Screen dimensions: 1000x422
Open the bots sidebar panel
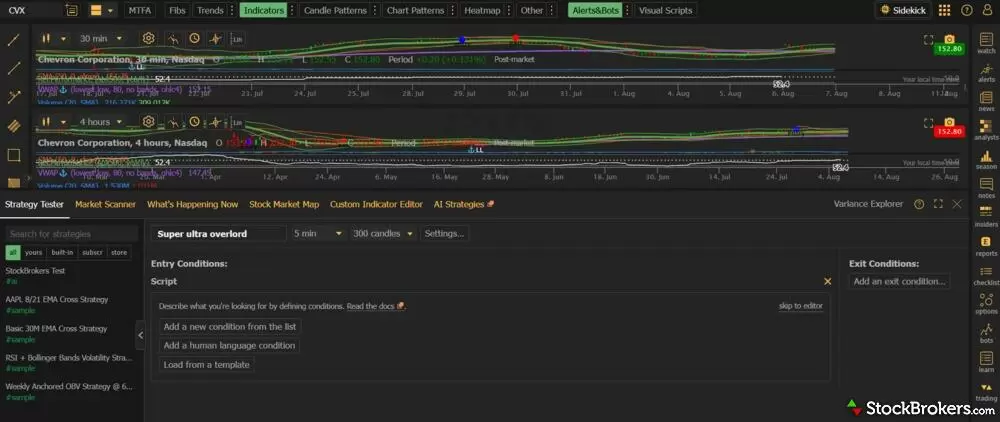coord(986,333)
